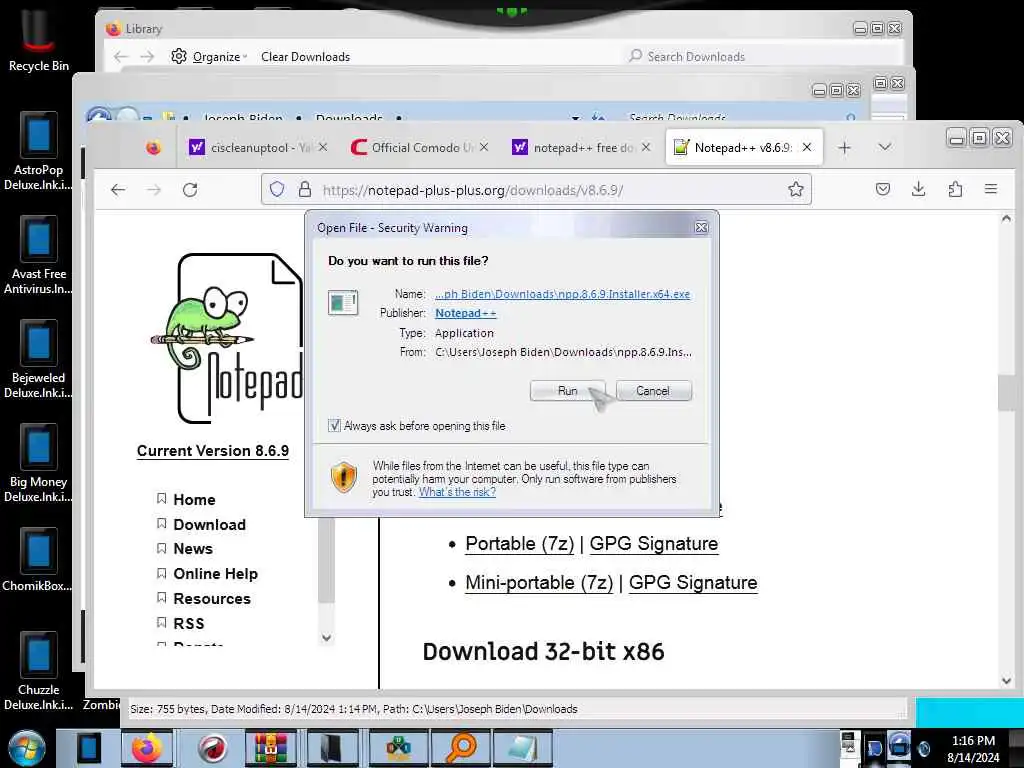Click the Library back arrow
The width and height of the screenshot is (1024, 768).
pyautogui.click(x=121, y=57)
